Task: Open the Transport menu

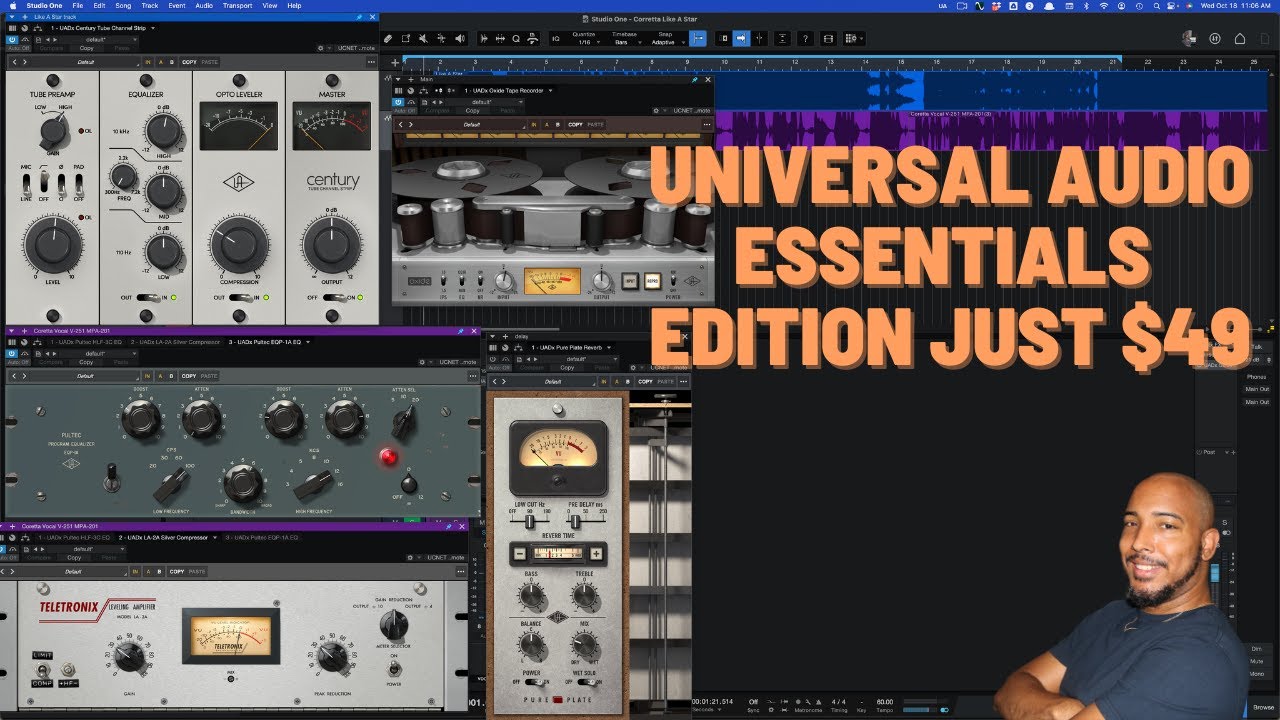Action: tap(237, 5)
